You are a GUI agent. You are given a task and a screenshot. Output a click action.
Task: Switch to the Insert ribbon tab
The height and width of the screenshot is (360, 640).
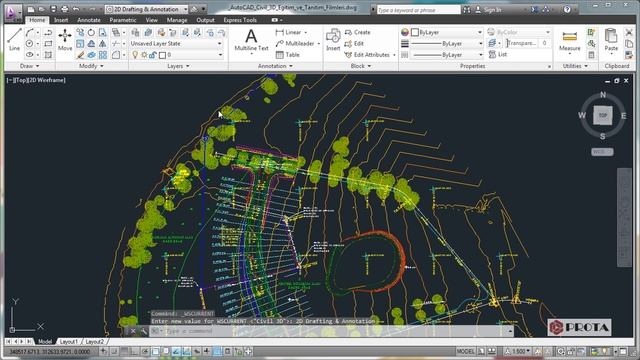pyautogui.click(x=61, y=20)
